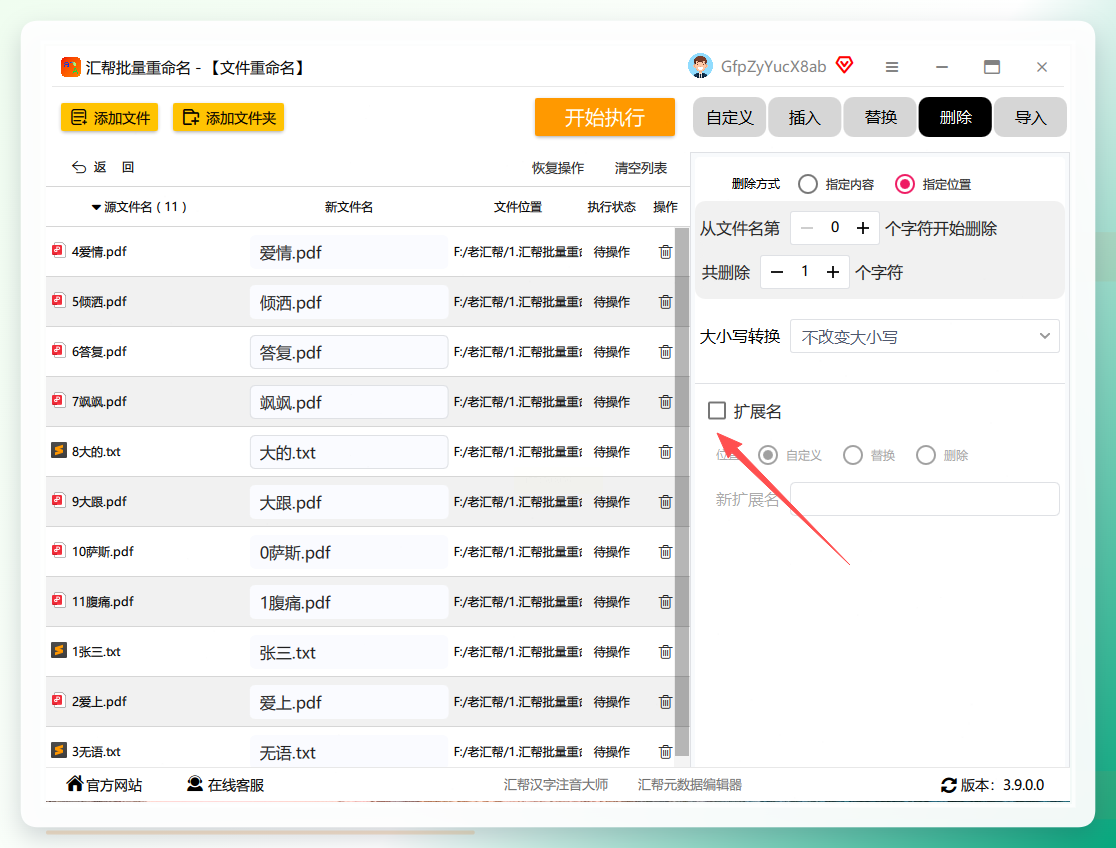Click the 2爱上.pdf file icon
1116x848 pixels.
[x=58, y=701]
